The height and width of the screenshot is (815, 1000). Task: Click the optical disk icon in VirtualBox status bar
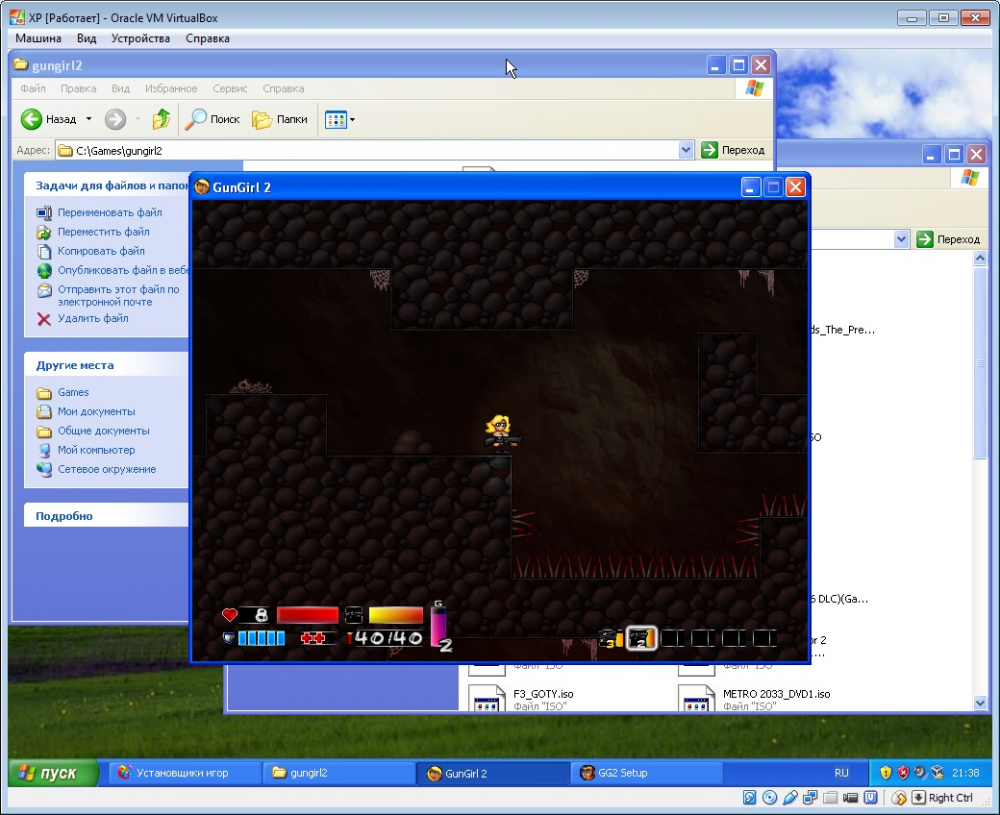[769, 797]
